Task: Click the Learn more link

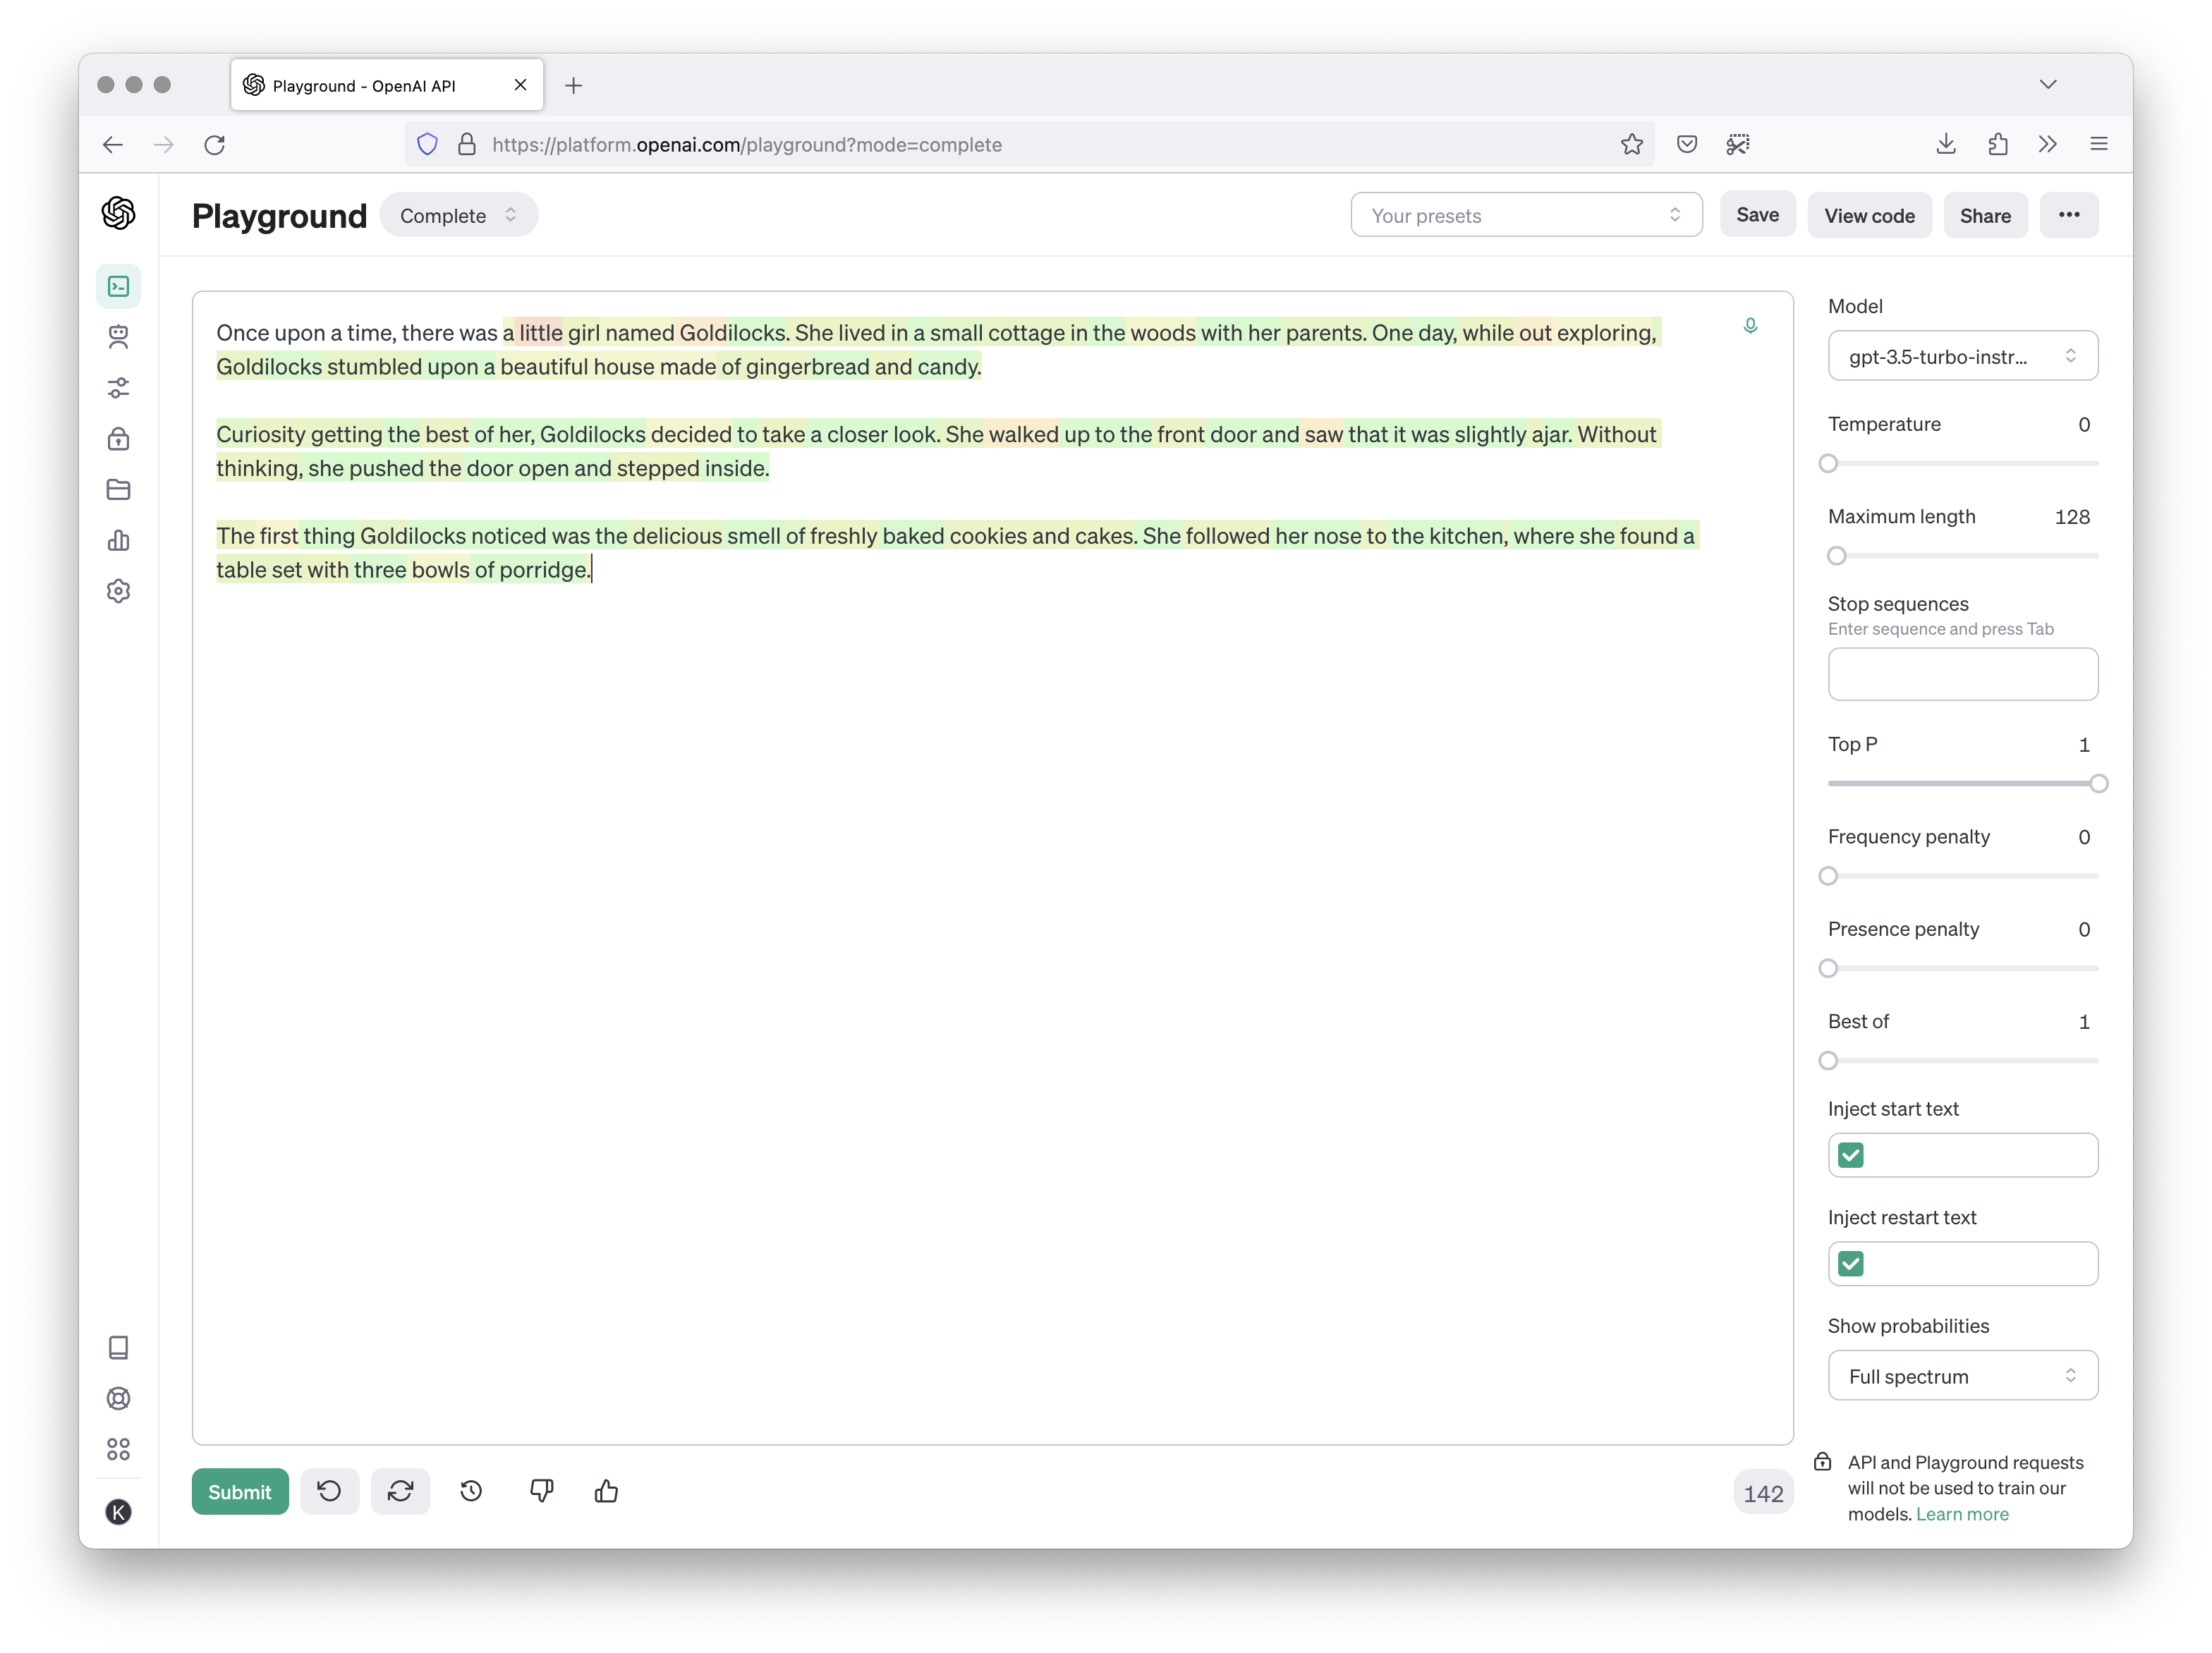Action: pyautogui.click(x=1962, y=1514)
